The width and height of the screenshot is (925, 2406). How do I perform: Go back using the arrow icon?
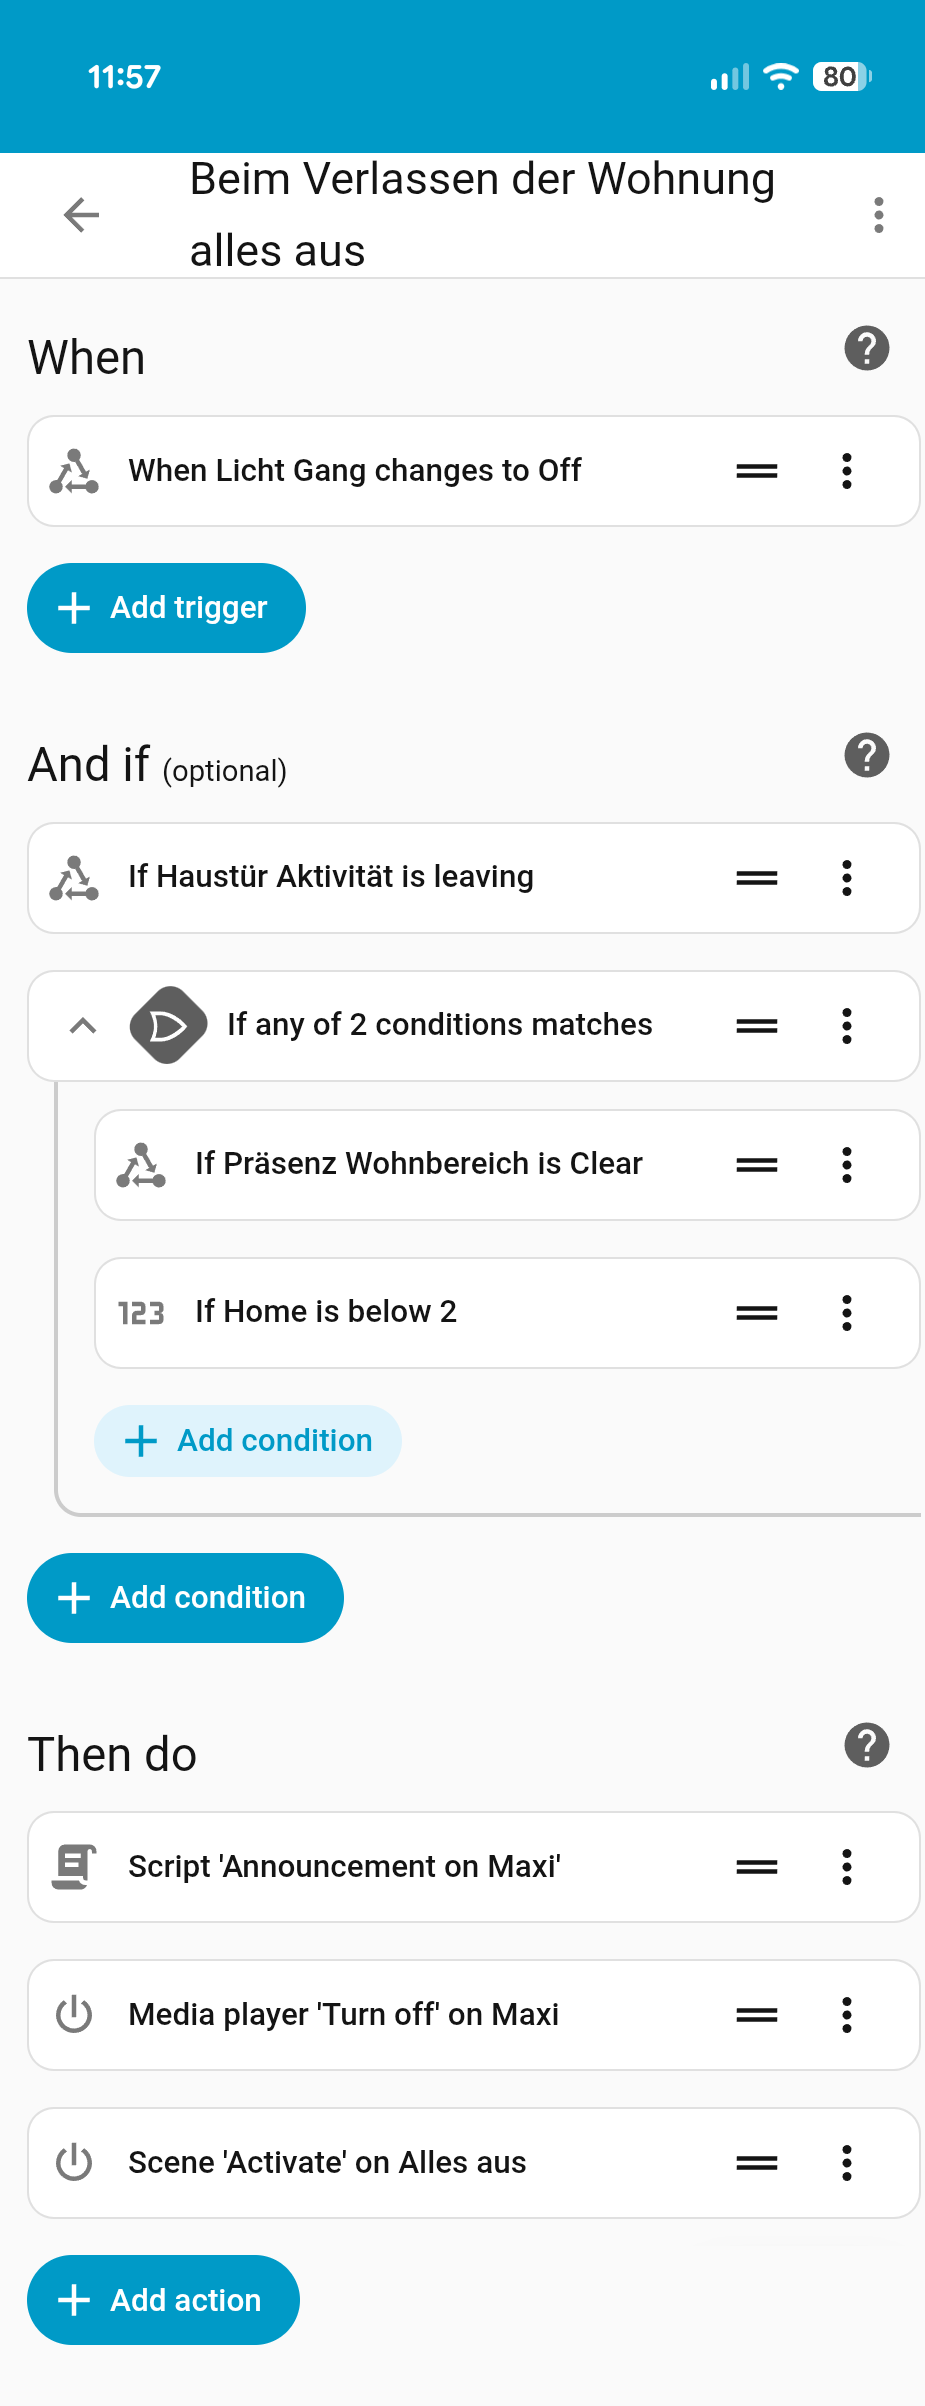(81, 215)
